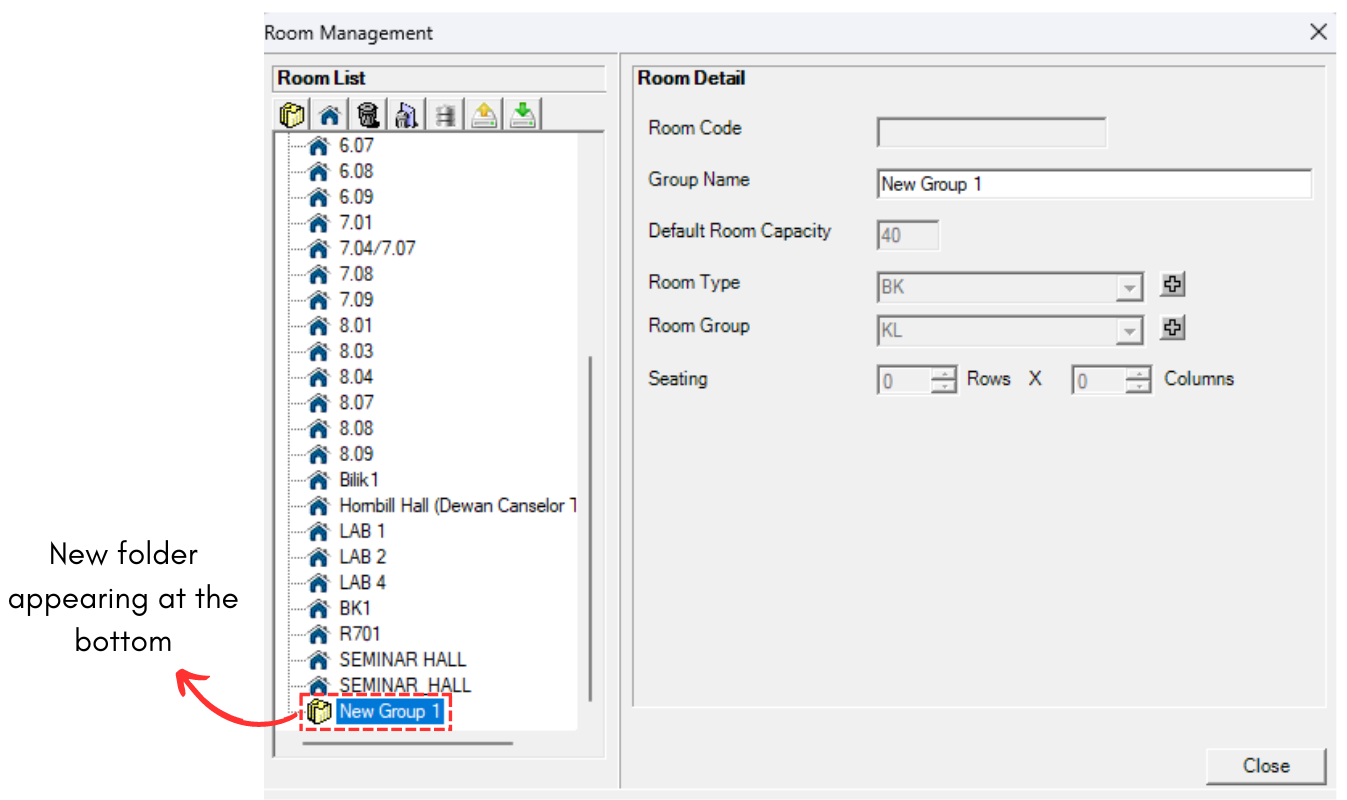The image size is (1347, 800).
Task: Click the Room List horizontal scrollbar
Action: (x=407, y=743)
